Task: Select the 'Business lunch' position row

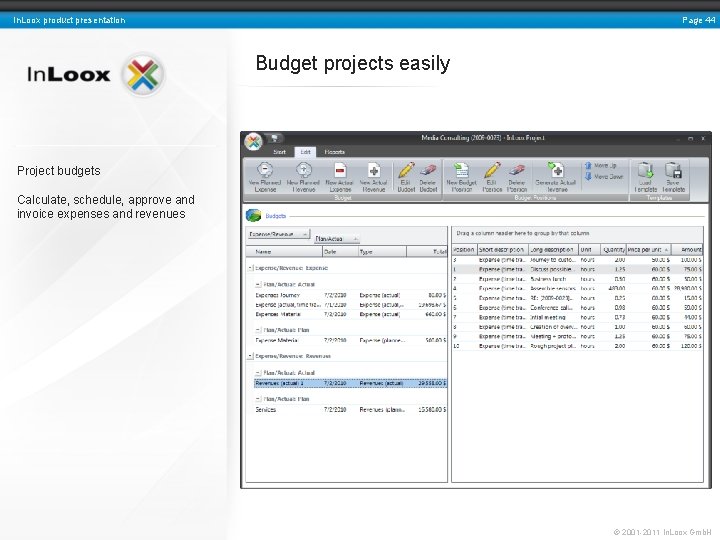Action: tap(577, 279)
